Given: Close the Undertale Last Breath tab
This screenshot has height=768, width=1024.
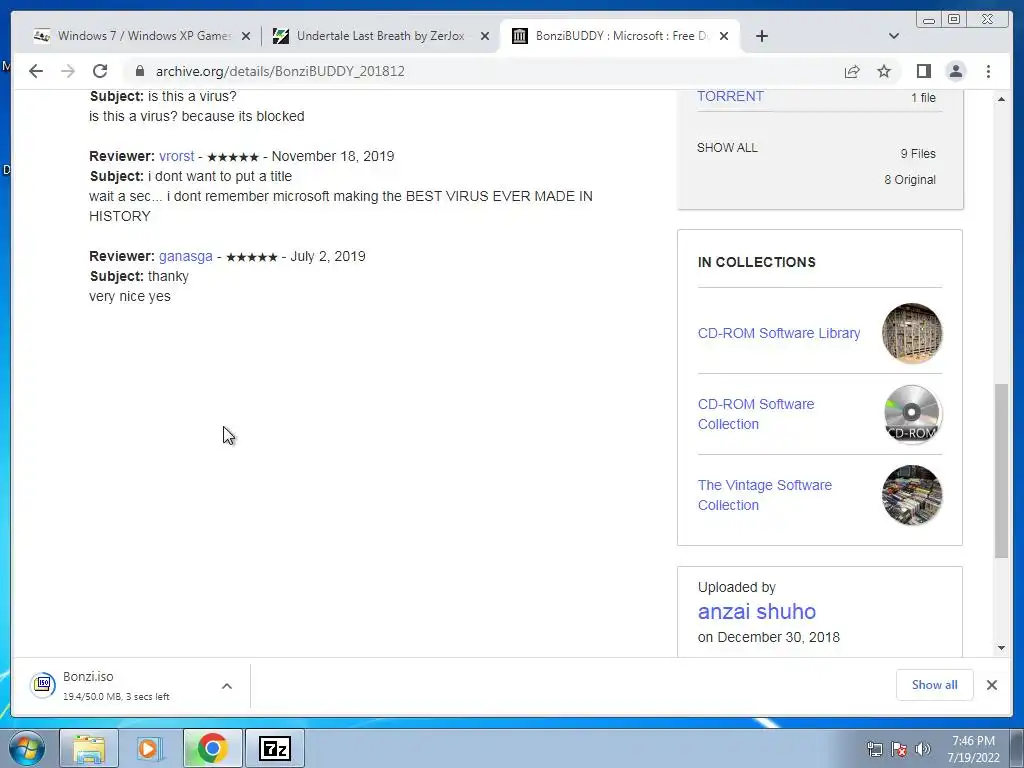Looking at the screenshot, I should click(485, 36).
